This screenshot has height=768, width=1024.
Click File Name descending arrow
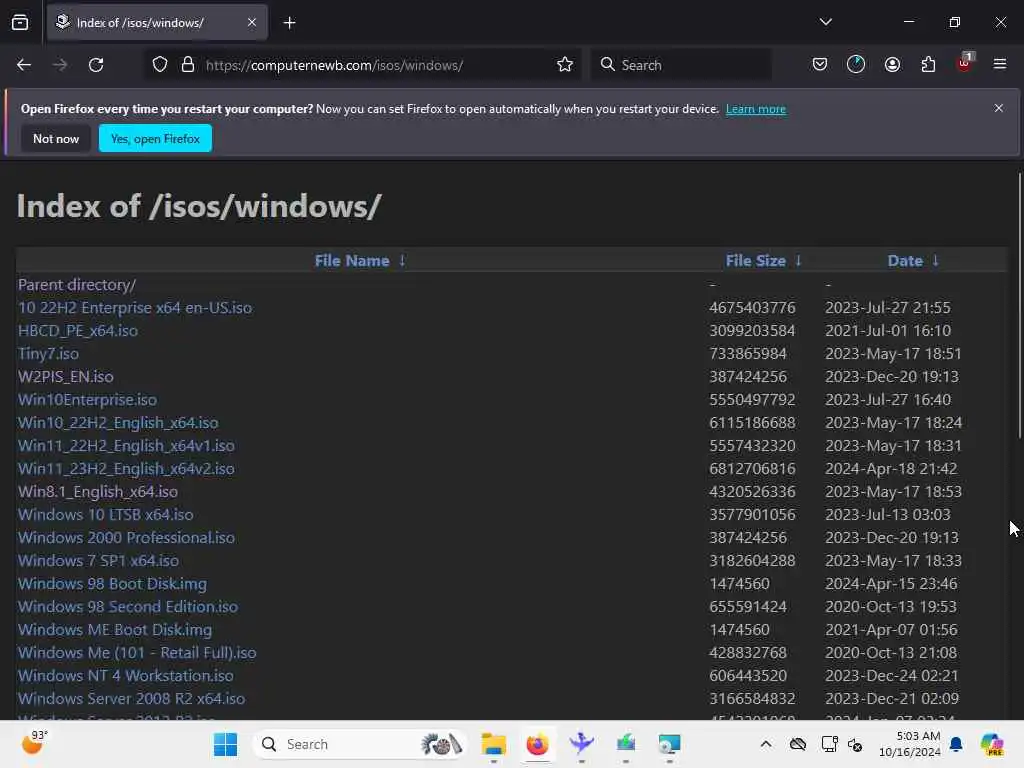[402, 261]
